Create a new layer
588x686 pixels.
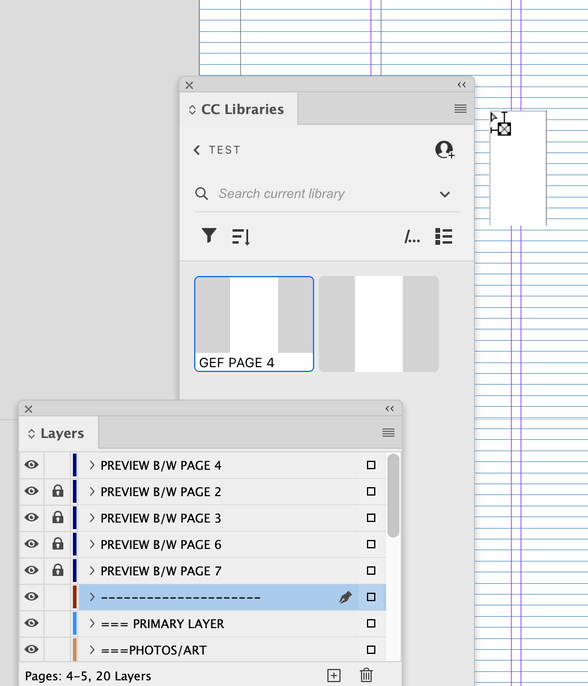pos(334,675)
